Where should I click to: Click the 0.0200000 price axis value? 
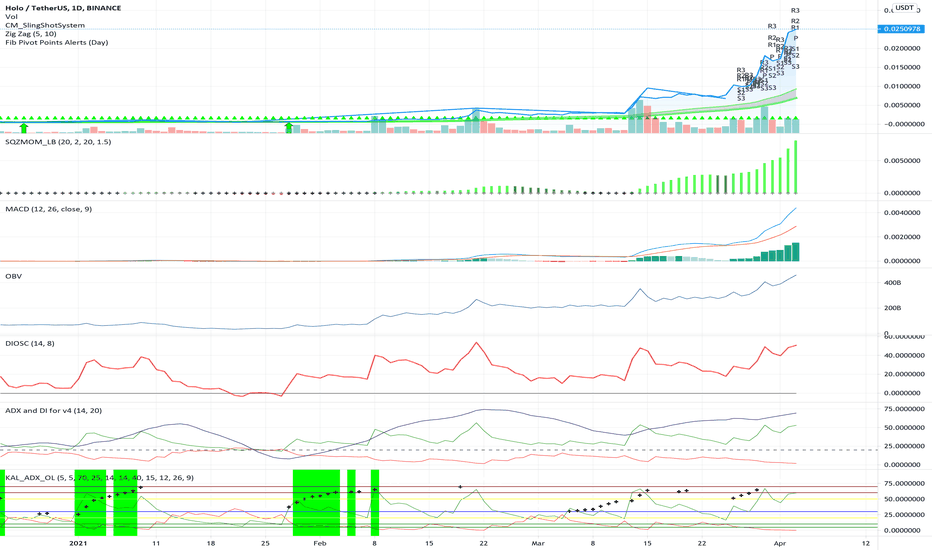point(904,48)
